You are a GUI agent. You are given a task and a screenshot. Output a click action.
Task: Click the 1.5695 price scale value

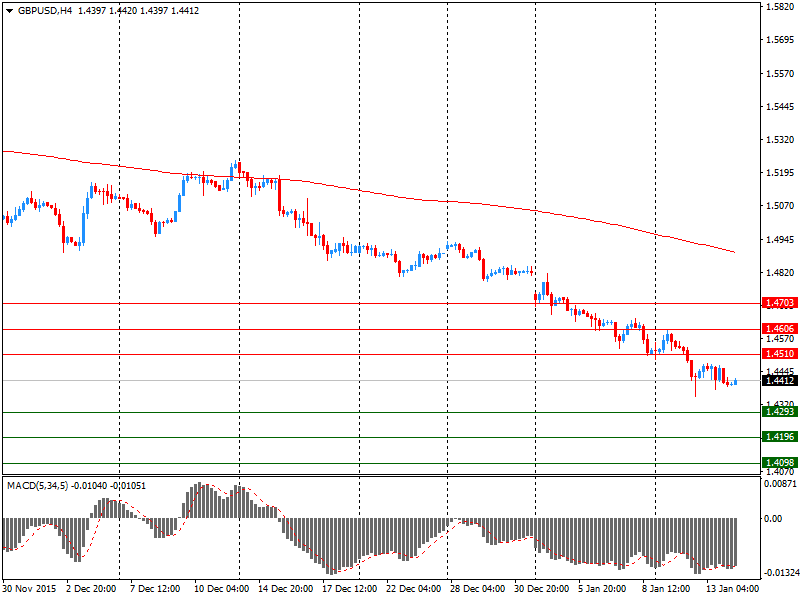781,40
